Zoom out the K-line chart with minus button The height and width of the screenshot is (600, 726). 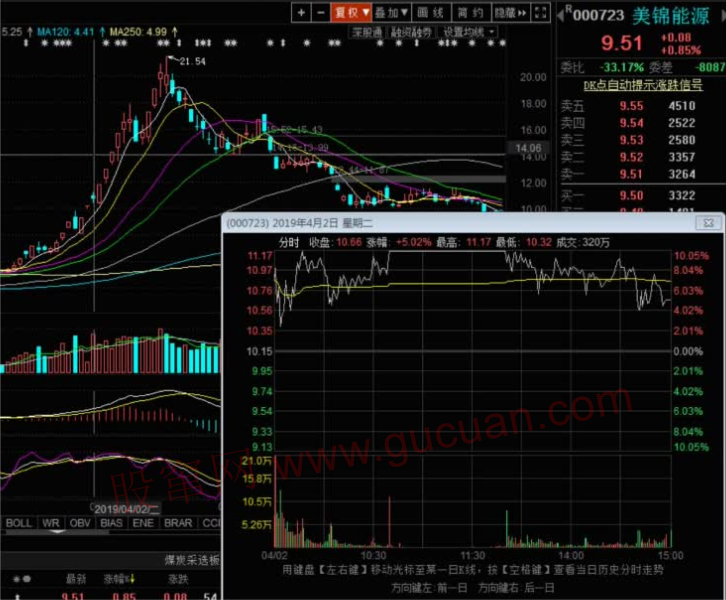(321, 12)
